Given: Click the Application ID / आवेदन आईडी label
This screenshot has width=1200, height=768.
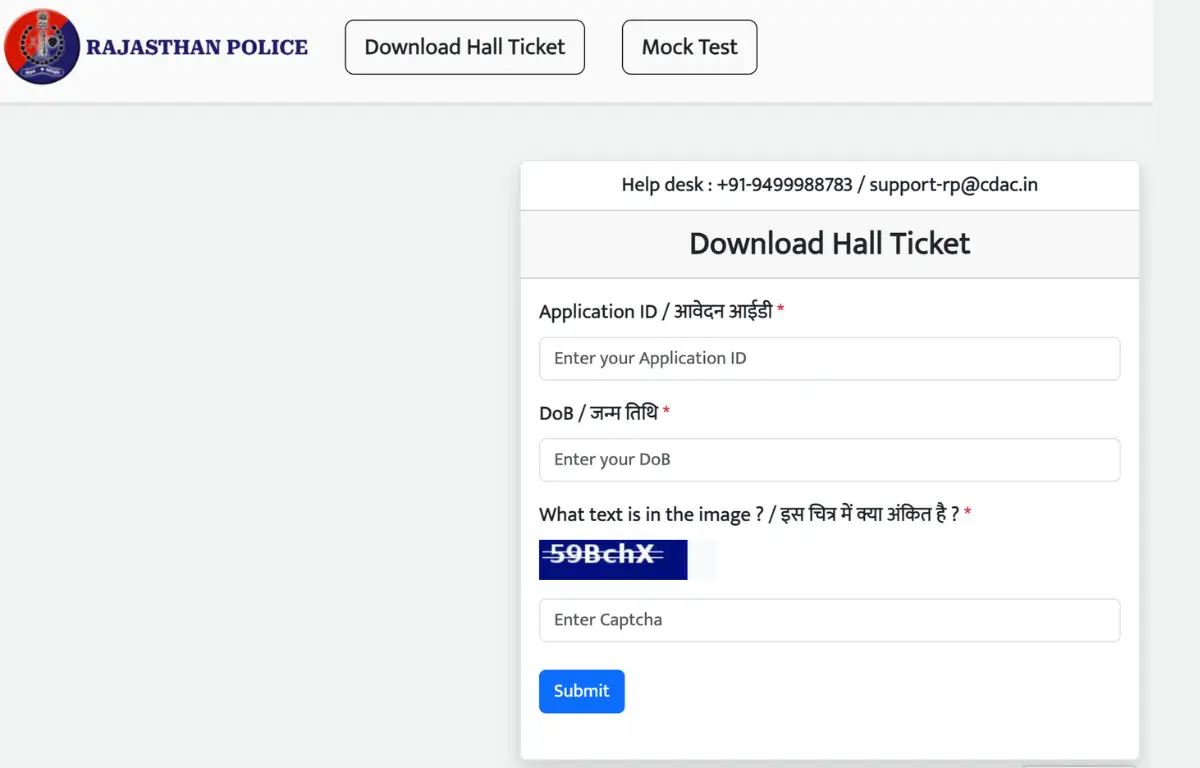Looking at the screenshot, I should pyautogui.click(x=661, y=311).
